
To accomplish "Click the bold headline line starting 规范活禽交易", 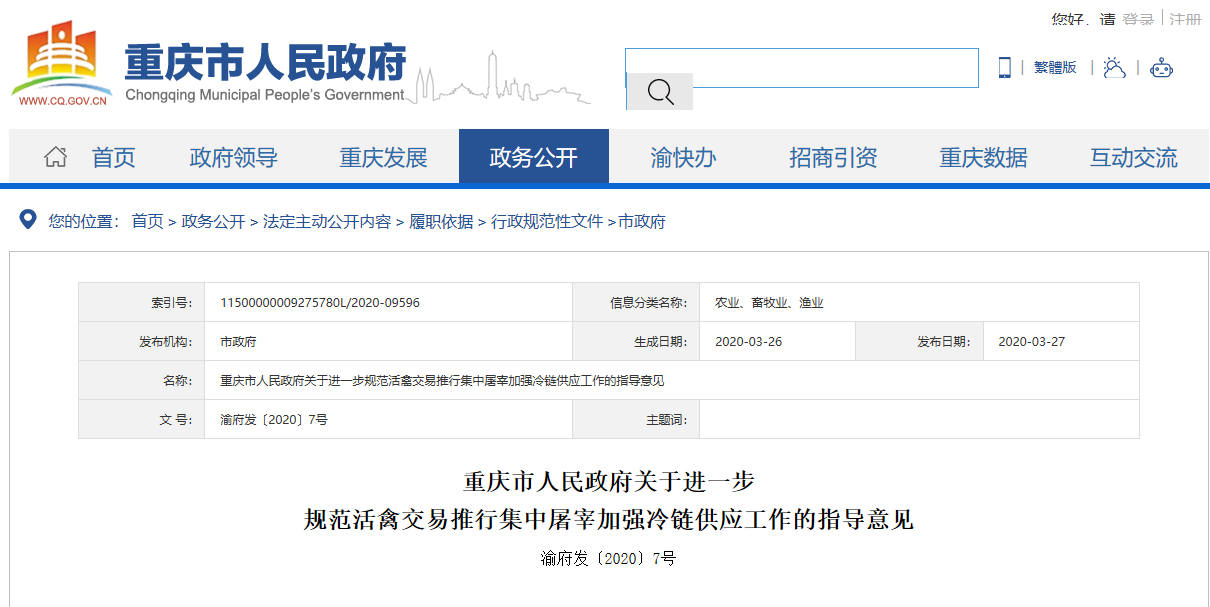I will (609, 520).
